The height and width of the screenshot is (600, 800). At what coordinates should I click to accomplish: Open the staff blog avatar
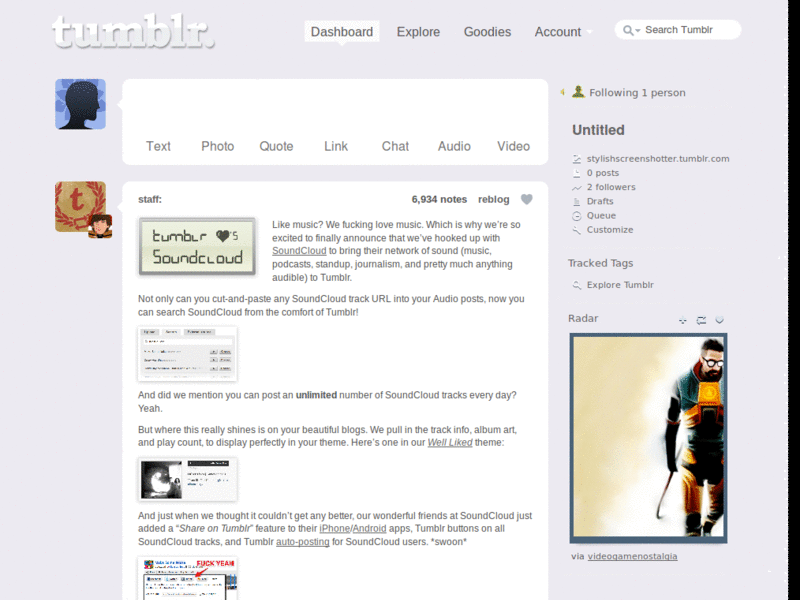(81, 207)
